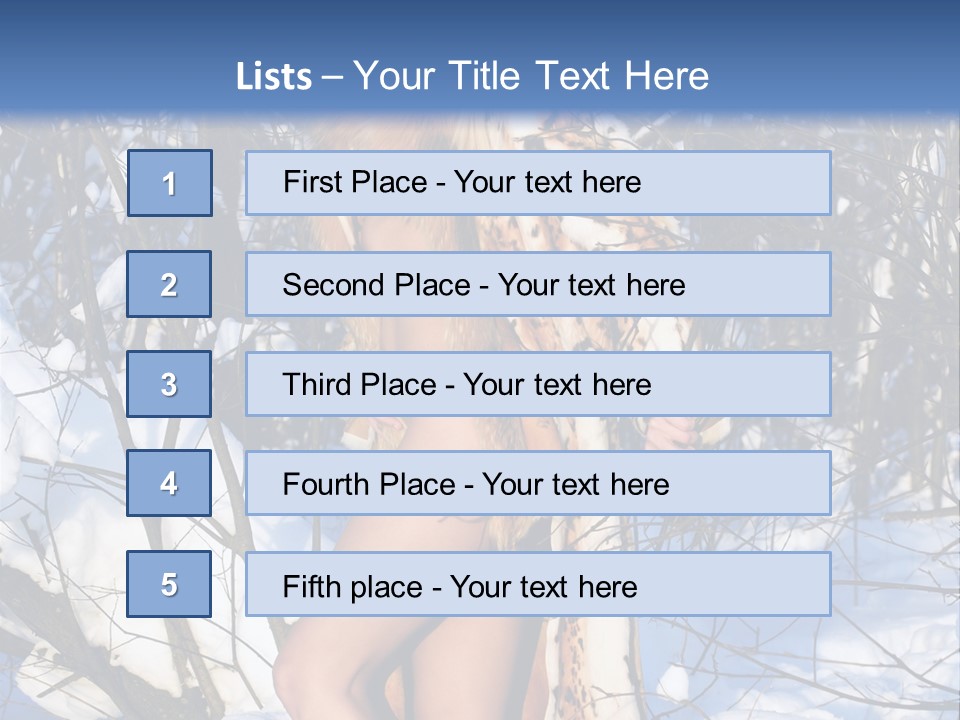Click the Fourth Place text bar
Screen dimensions: 960x720
[538, 483]
